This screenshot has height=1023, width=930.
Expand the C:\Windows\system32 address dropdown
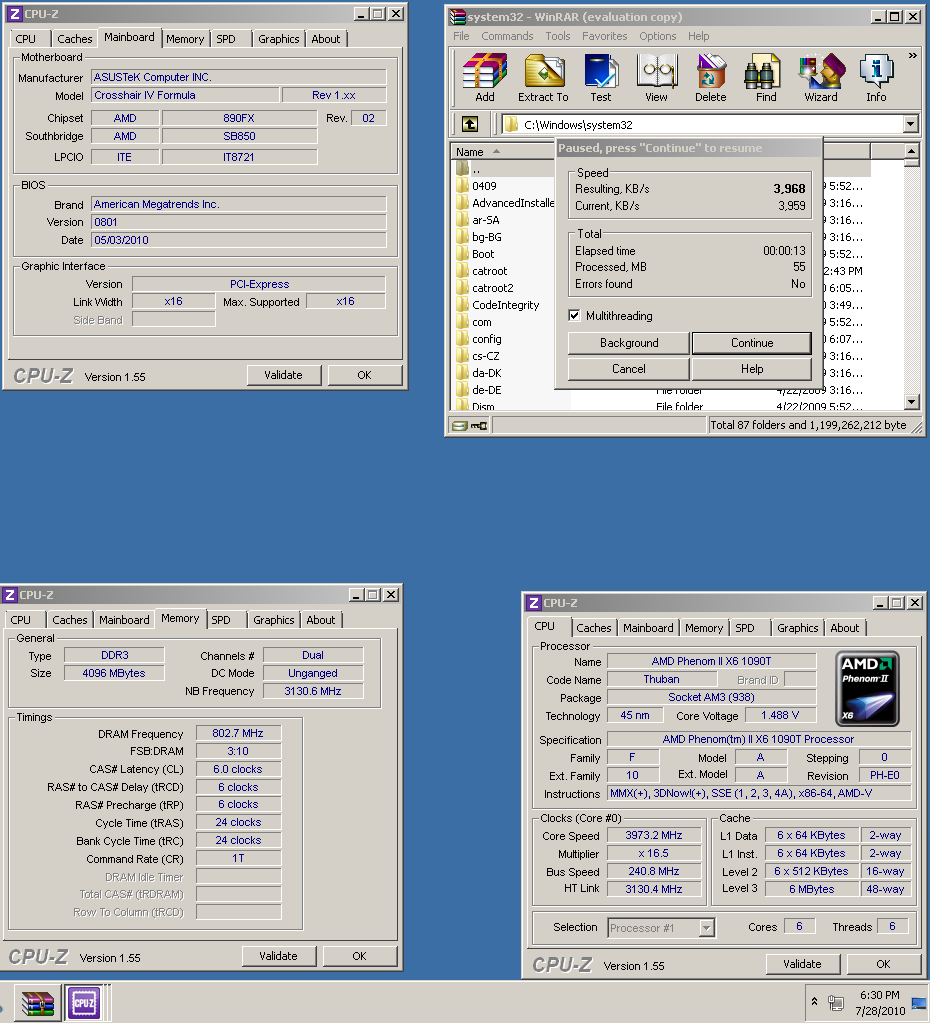point(910,124)
